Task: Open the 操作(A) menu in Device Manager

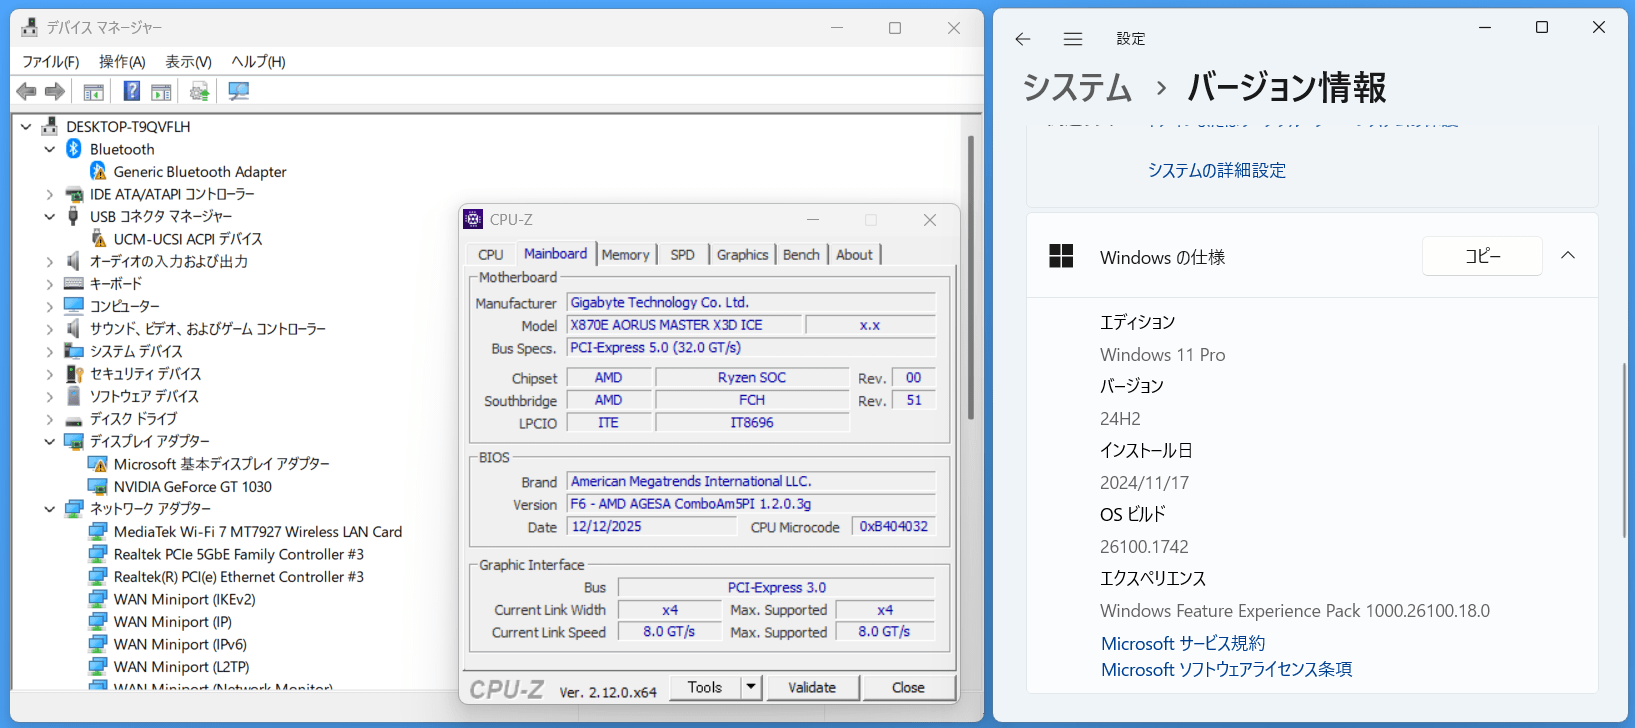Action: pyautogui.click(x=122, y=62)
